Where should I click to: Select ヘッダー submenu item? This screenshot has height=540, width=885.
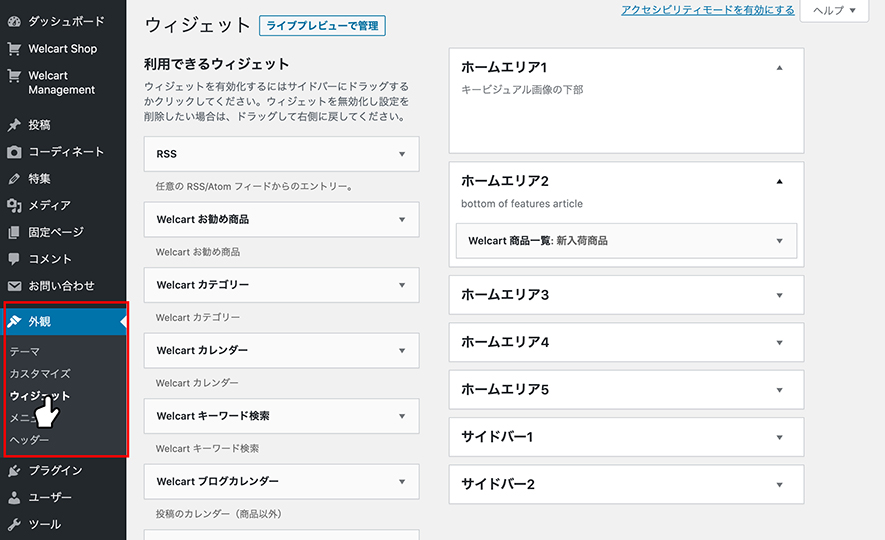click(29, 440)
